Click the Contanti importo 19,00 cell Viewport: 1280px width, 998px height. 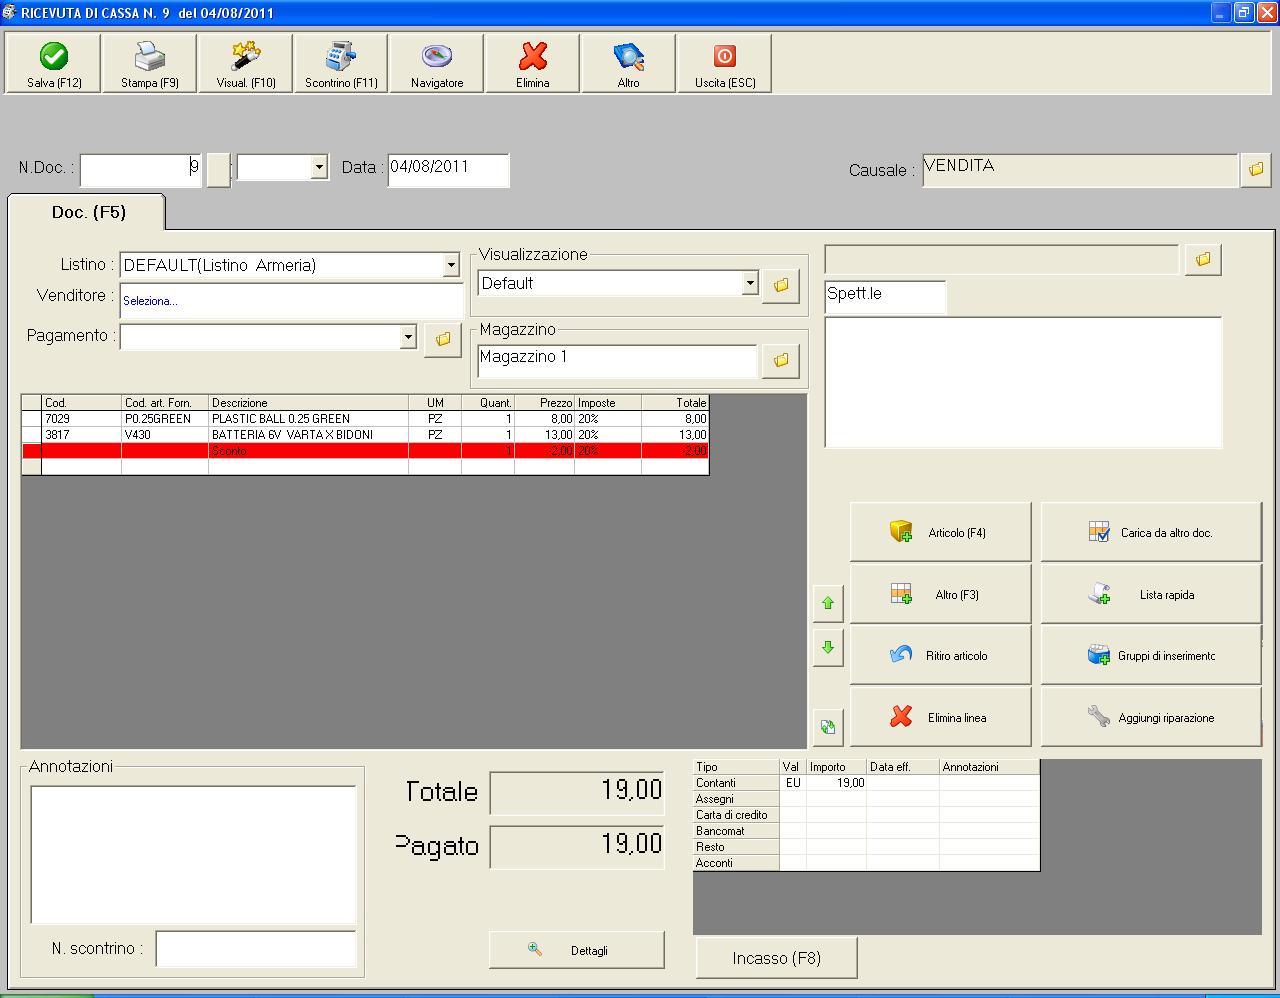coord(837,783)
